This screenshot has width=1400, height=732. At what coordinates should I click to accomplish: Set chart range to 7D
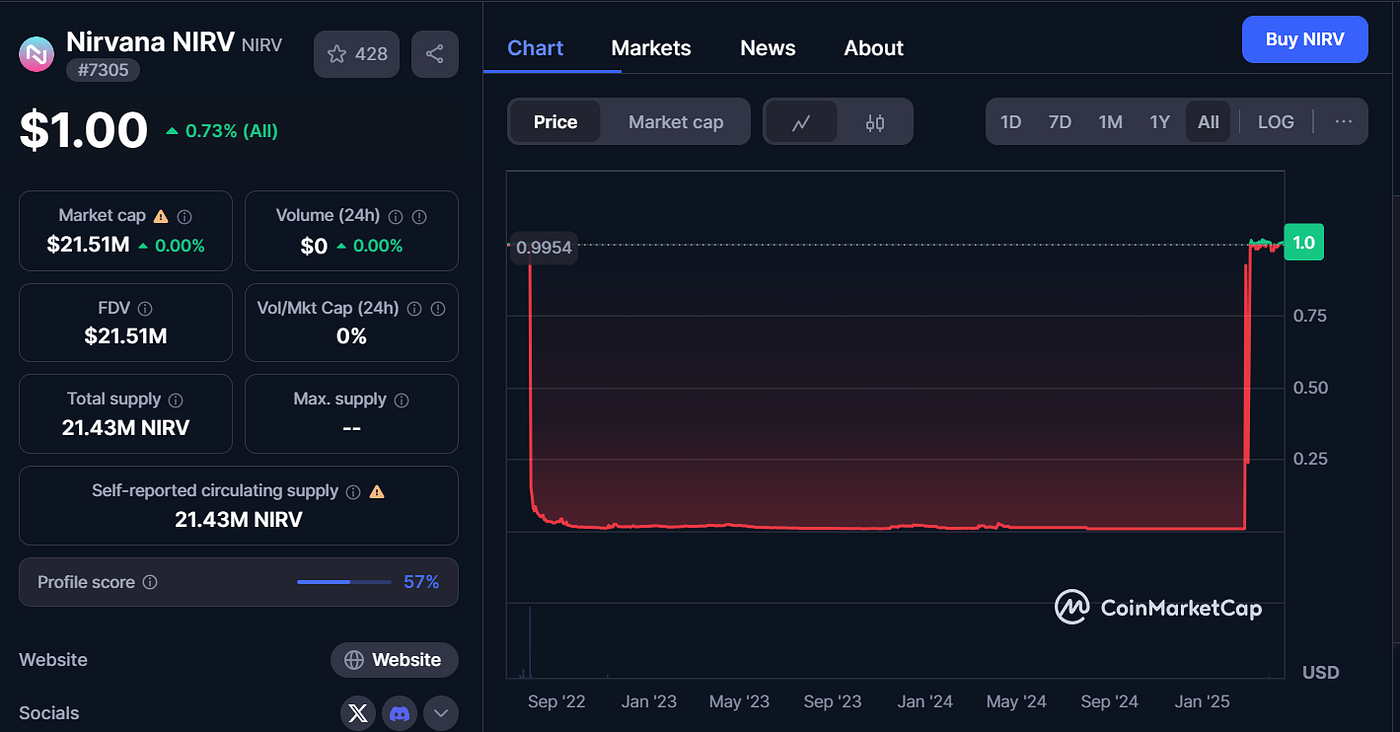[1060, 122]
